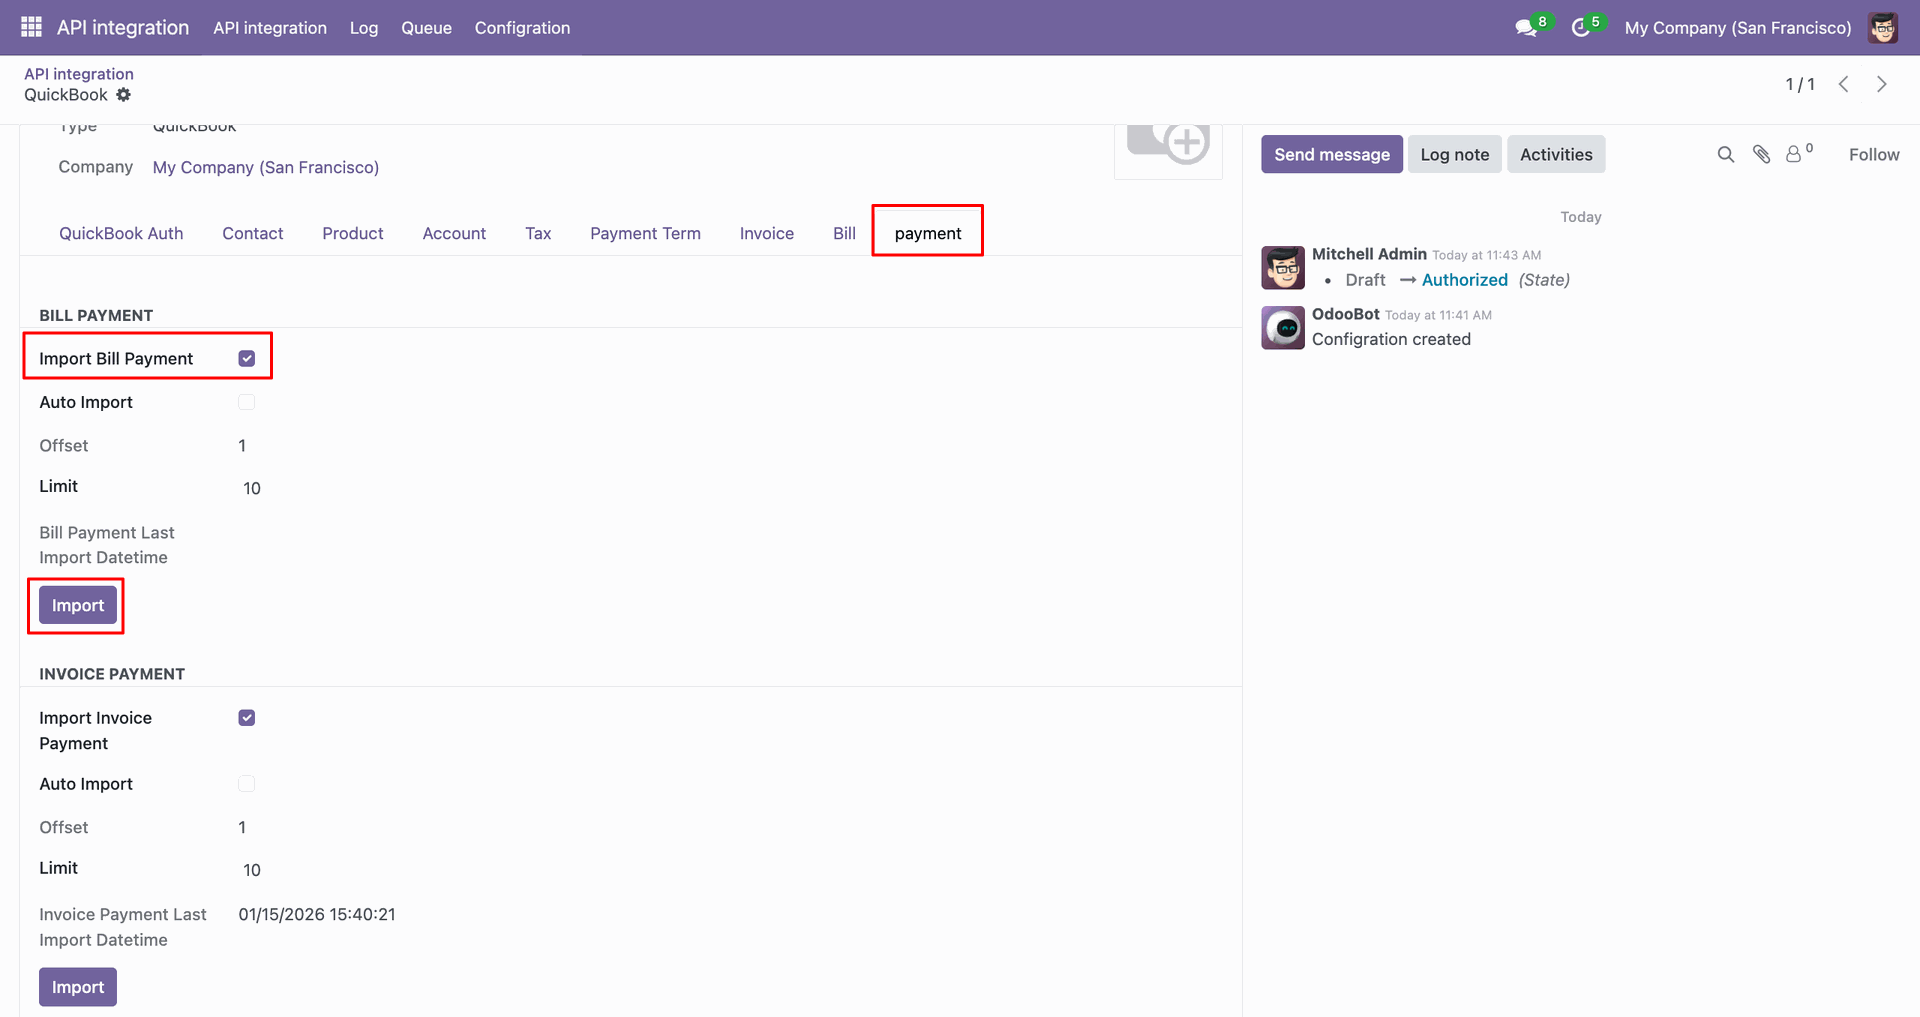1920x1017 pixels.
Task: Select the payment tab
Action: click(x=928, y=233)
